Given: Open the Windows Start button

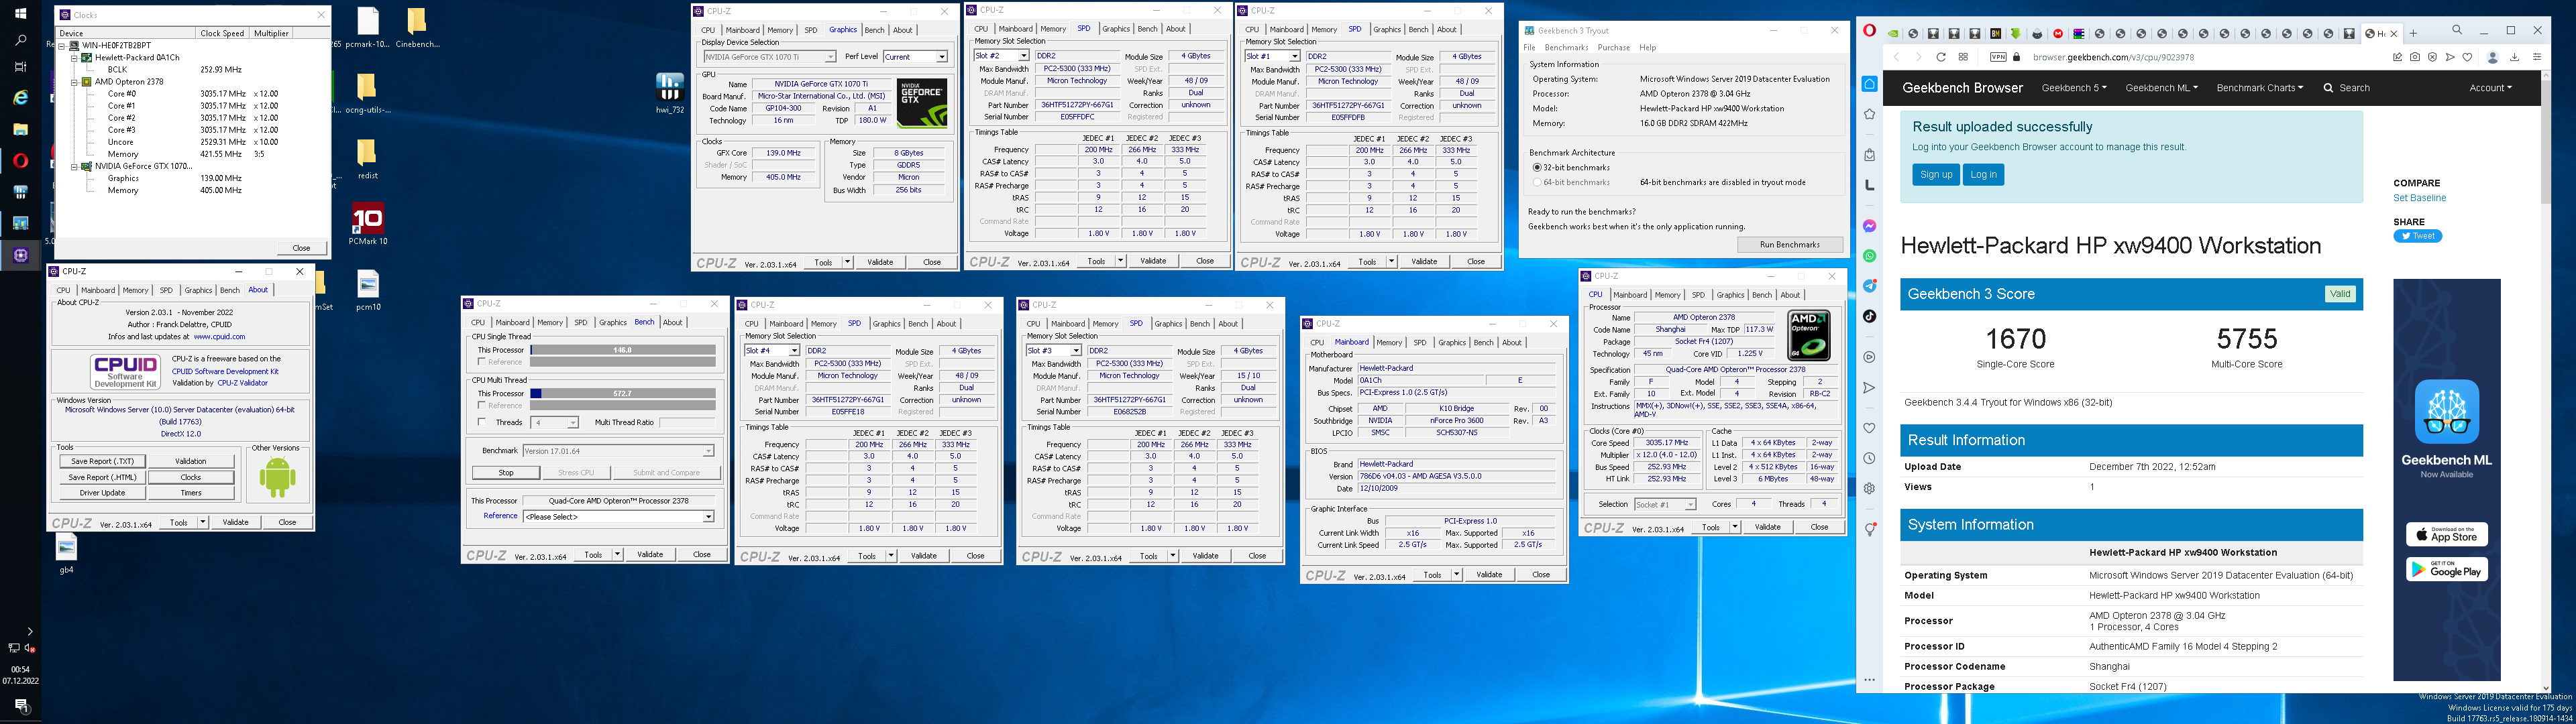Looking at the screenshot, I should [20, 14].
